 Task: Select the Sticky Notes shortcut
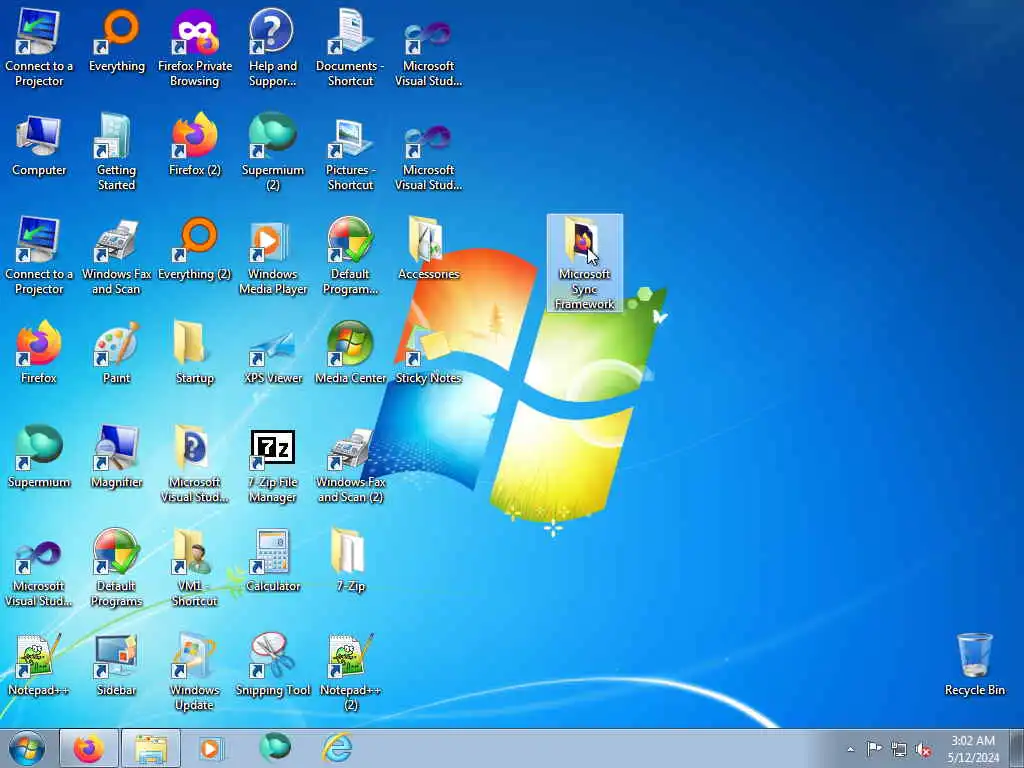click(x=428, y=353)
